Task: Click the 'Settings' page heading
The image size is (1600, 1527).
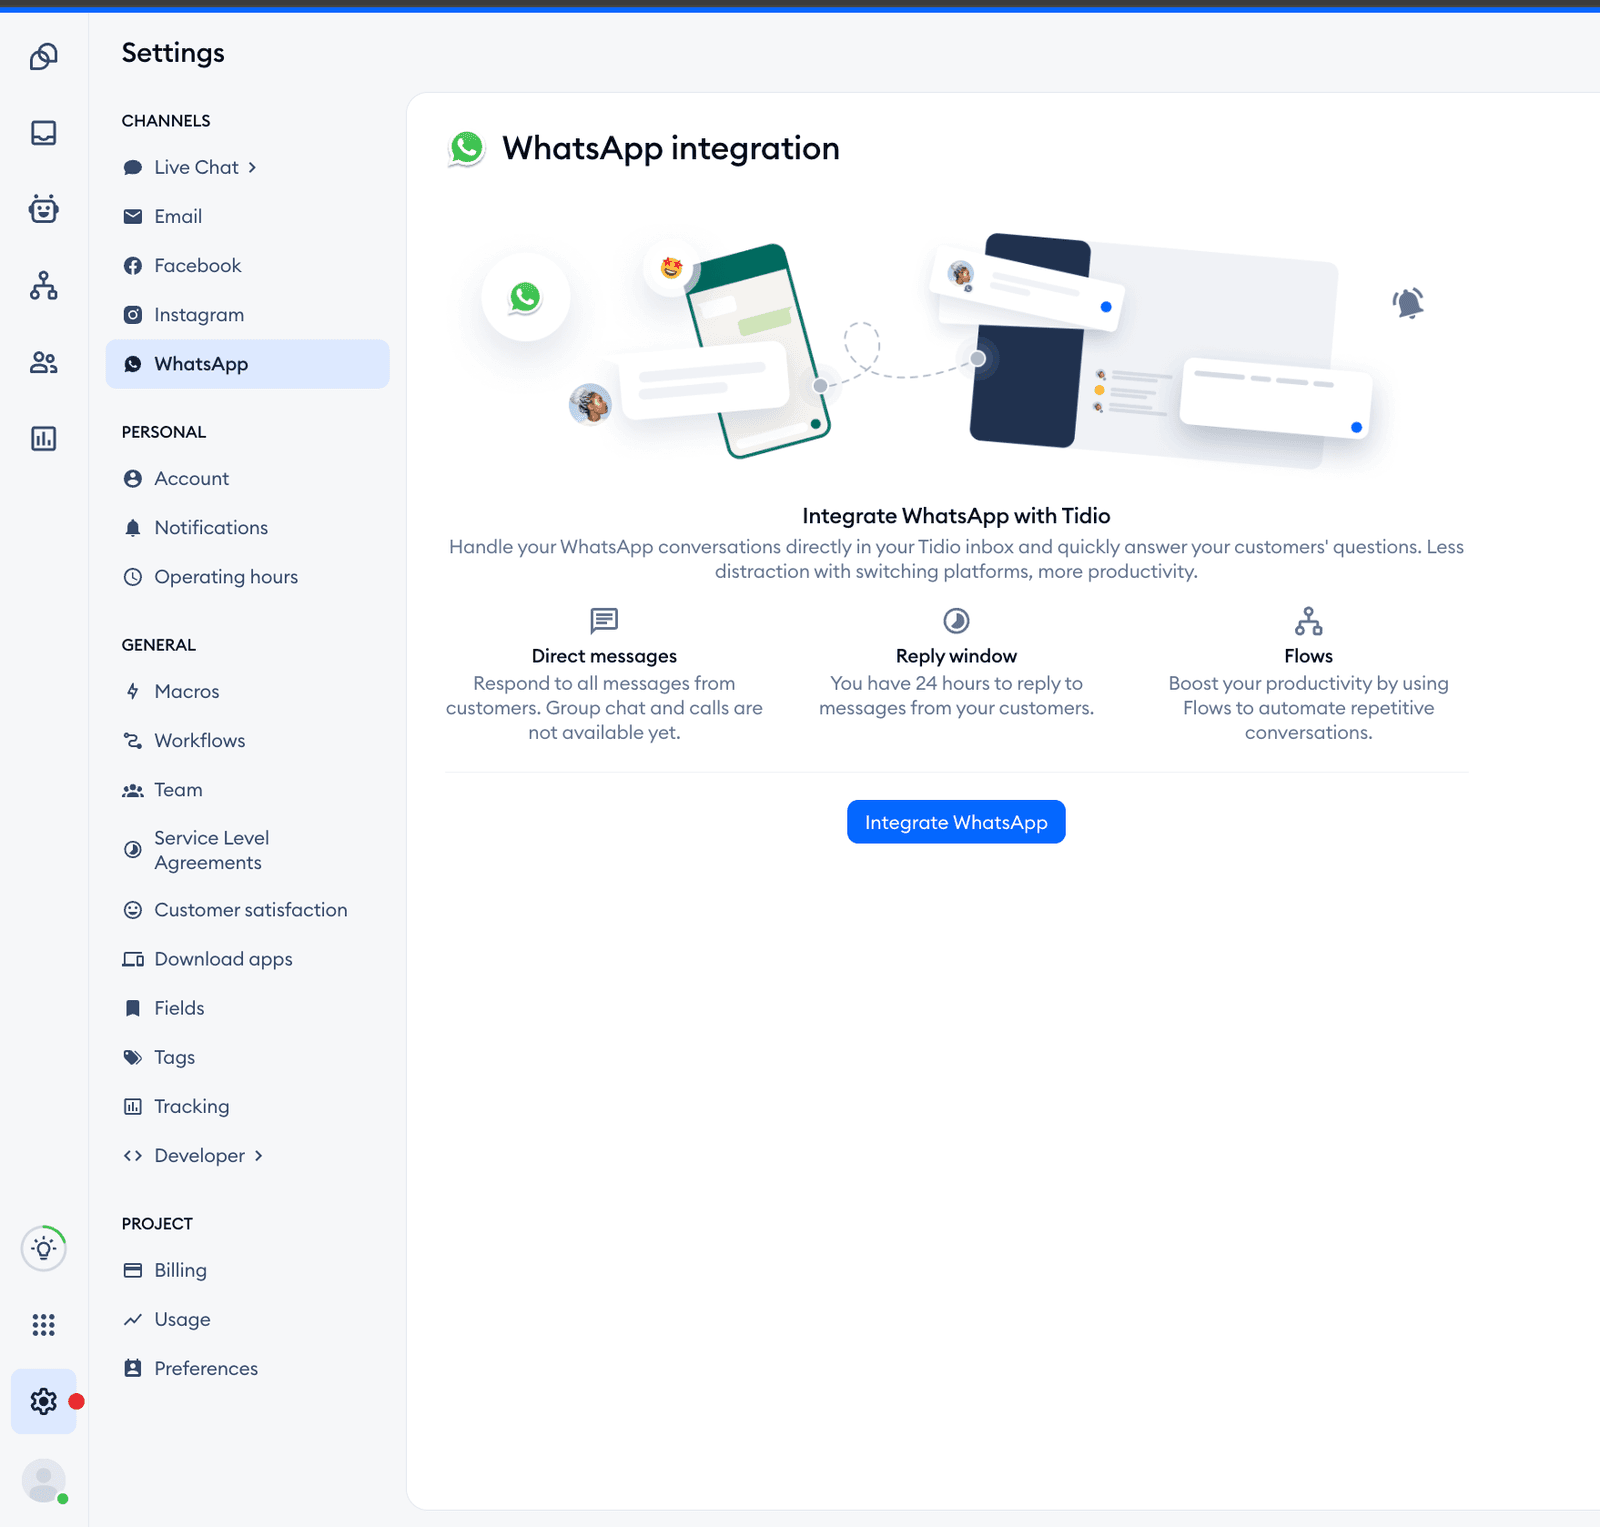Action: (x=173, y=53)
